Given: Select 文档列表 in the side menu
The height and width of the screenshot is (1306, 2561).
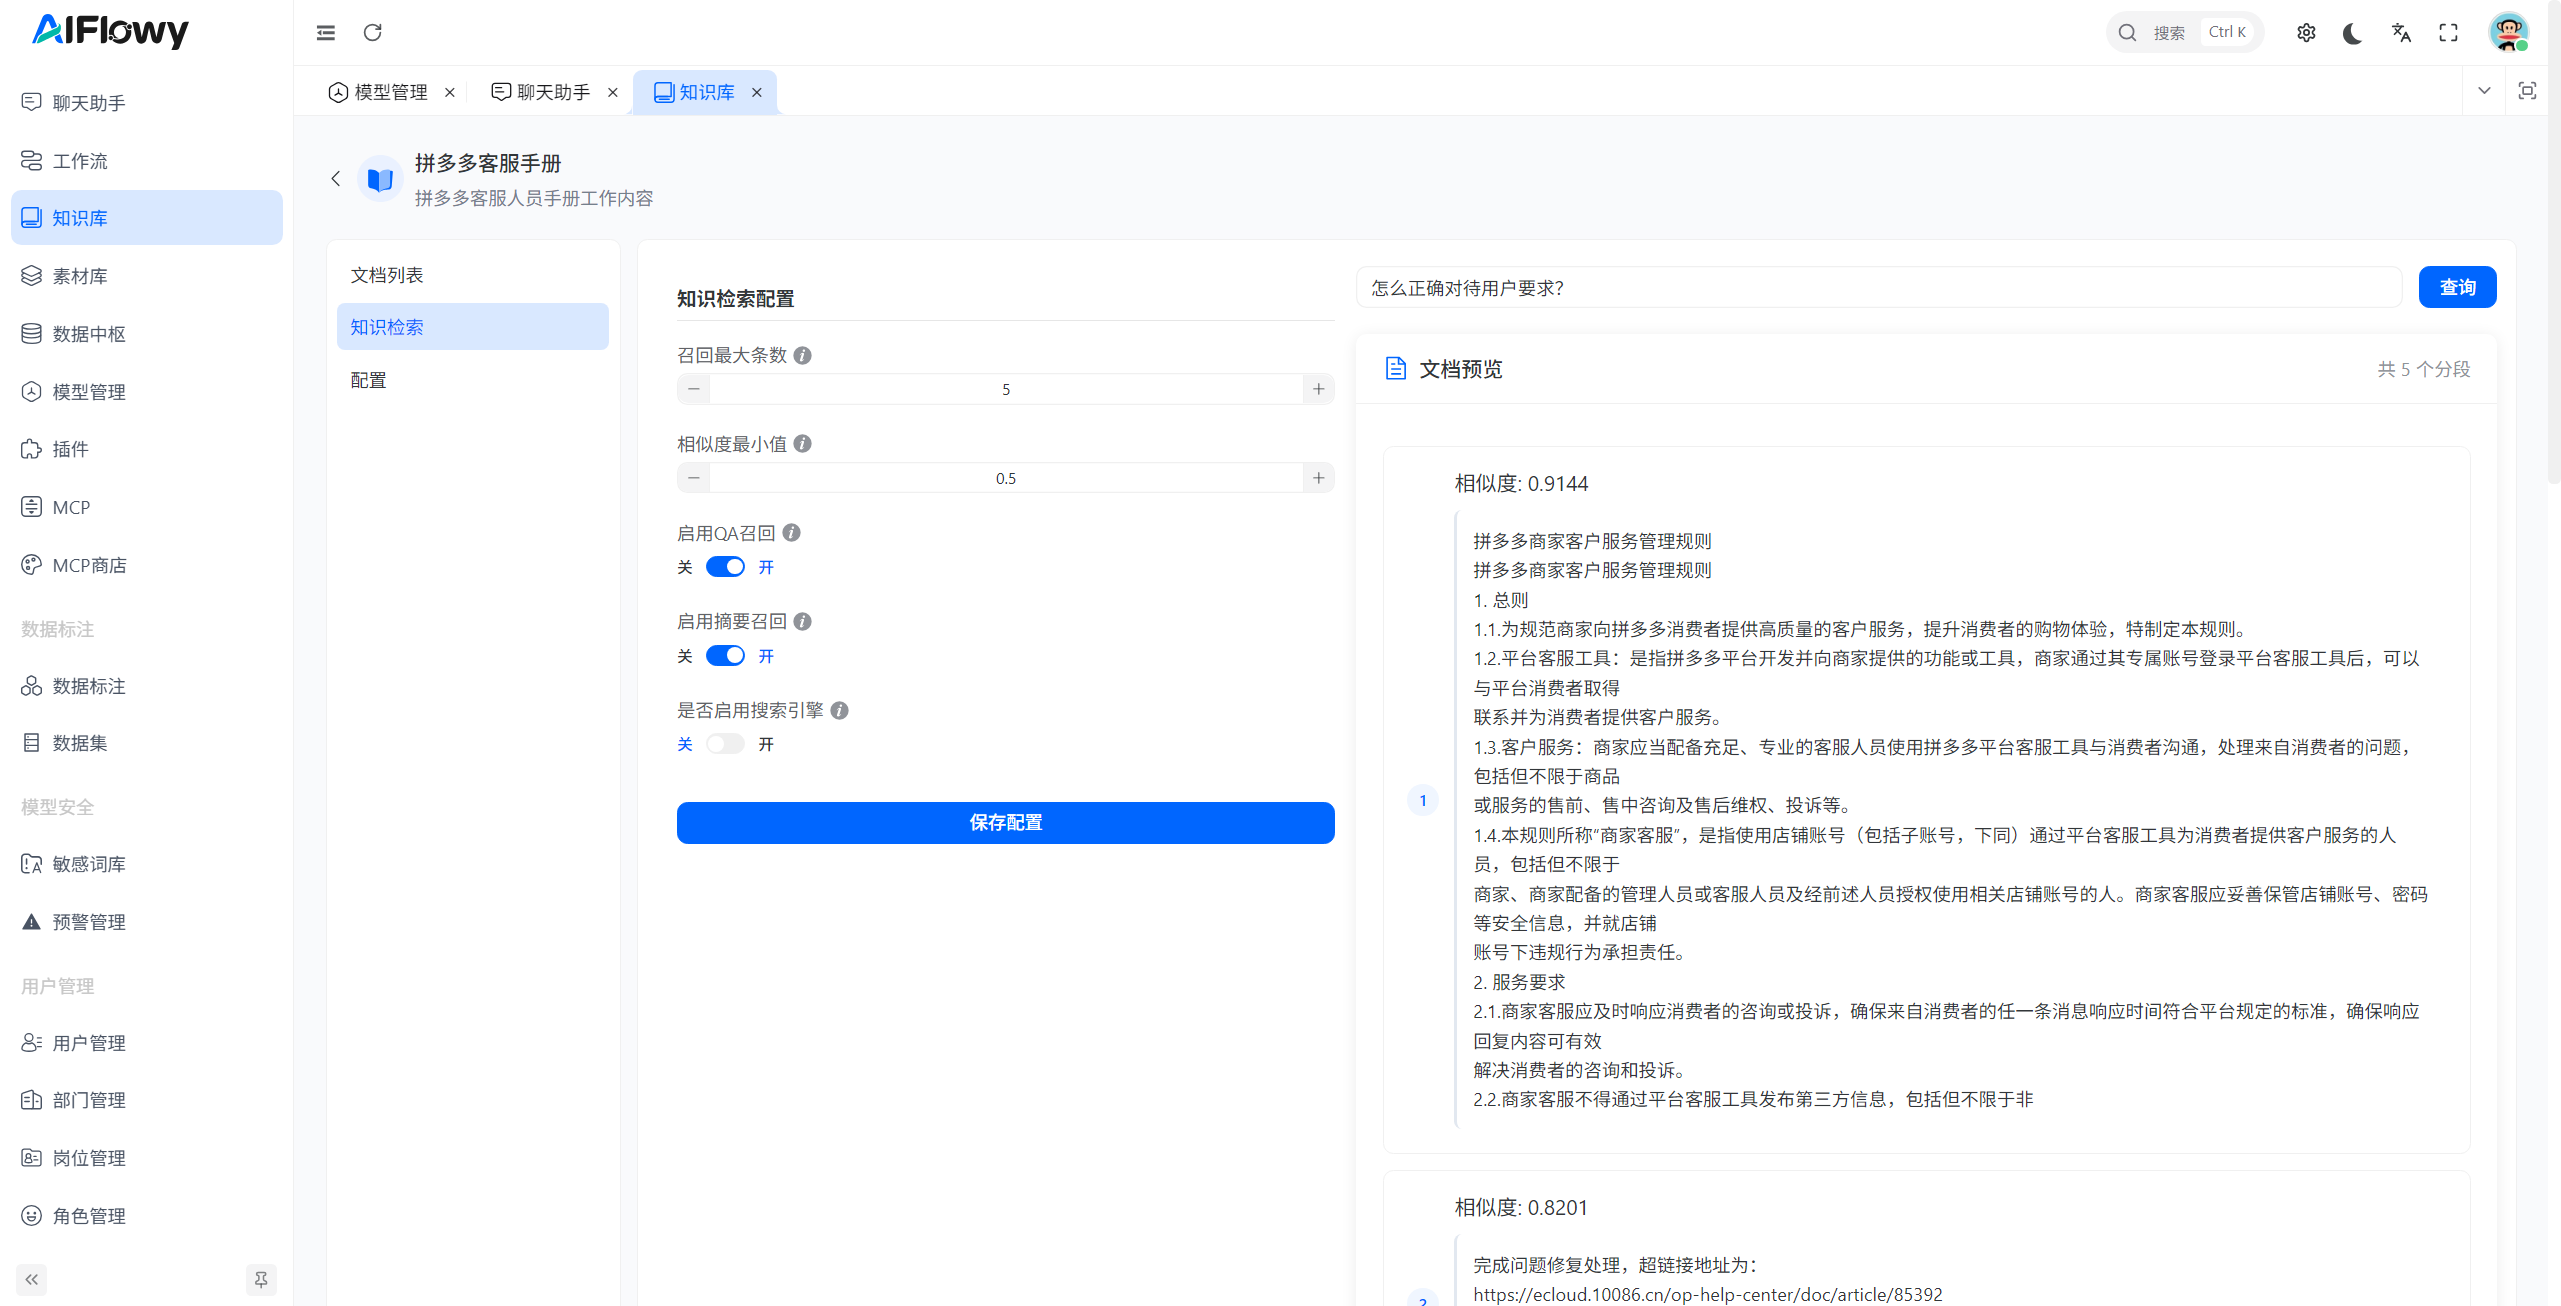Looking at the screenshot, I should (x=387, y=275).
